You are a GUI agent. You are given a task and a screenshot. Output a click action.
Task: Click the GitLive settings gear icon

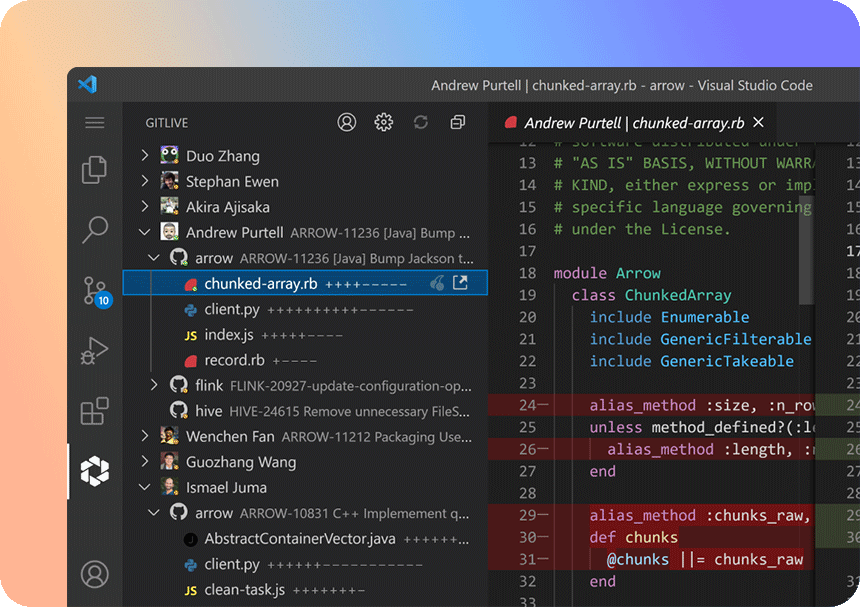(383, 122)
